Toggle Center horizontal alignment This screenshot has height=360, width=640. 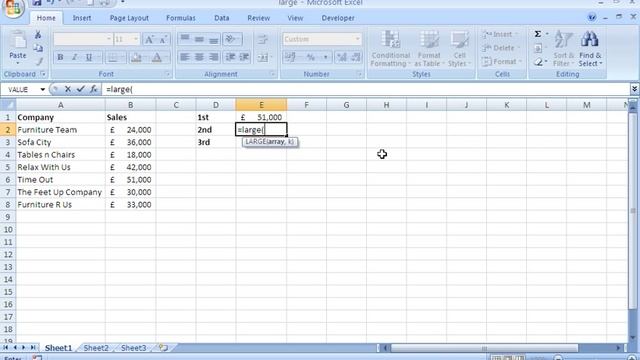point(199,57)
